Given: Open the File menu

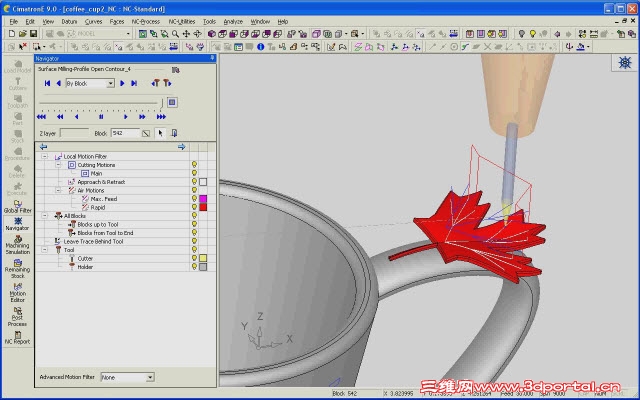Looking at the screenshot, I should 14,21.
